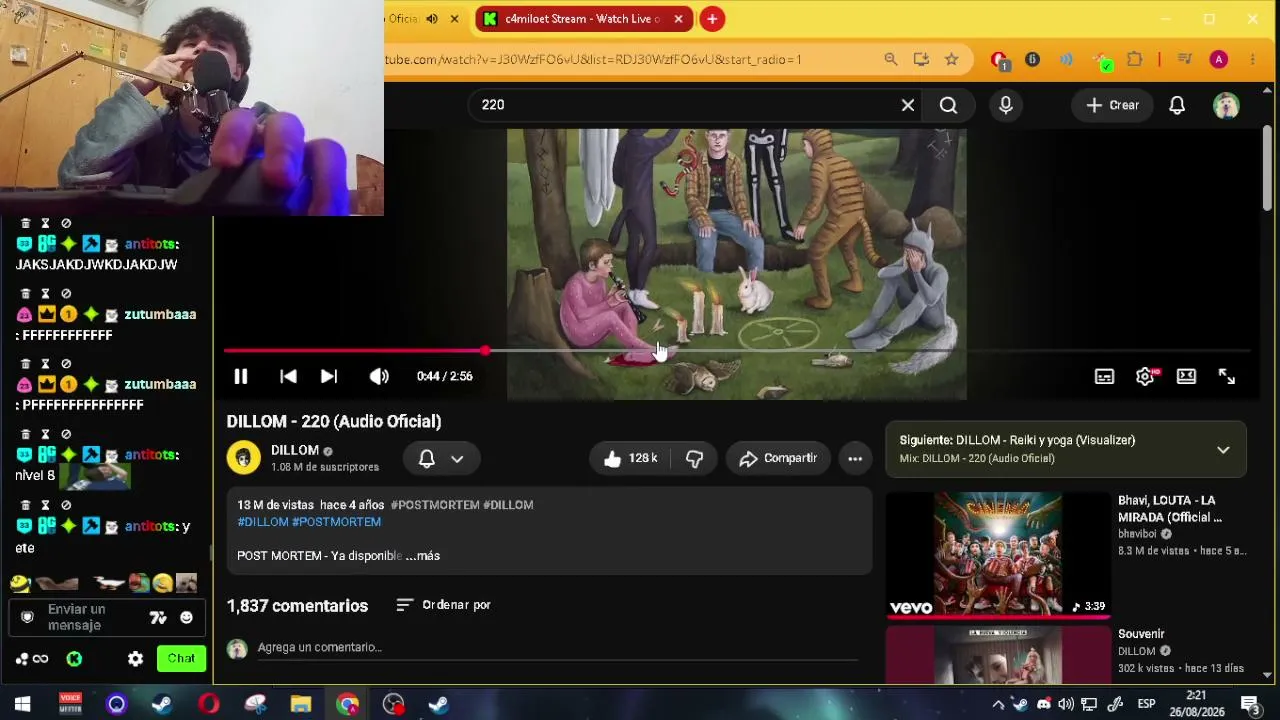Like the video with 128 k likes

tap(631, 458)
